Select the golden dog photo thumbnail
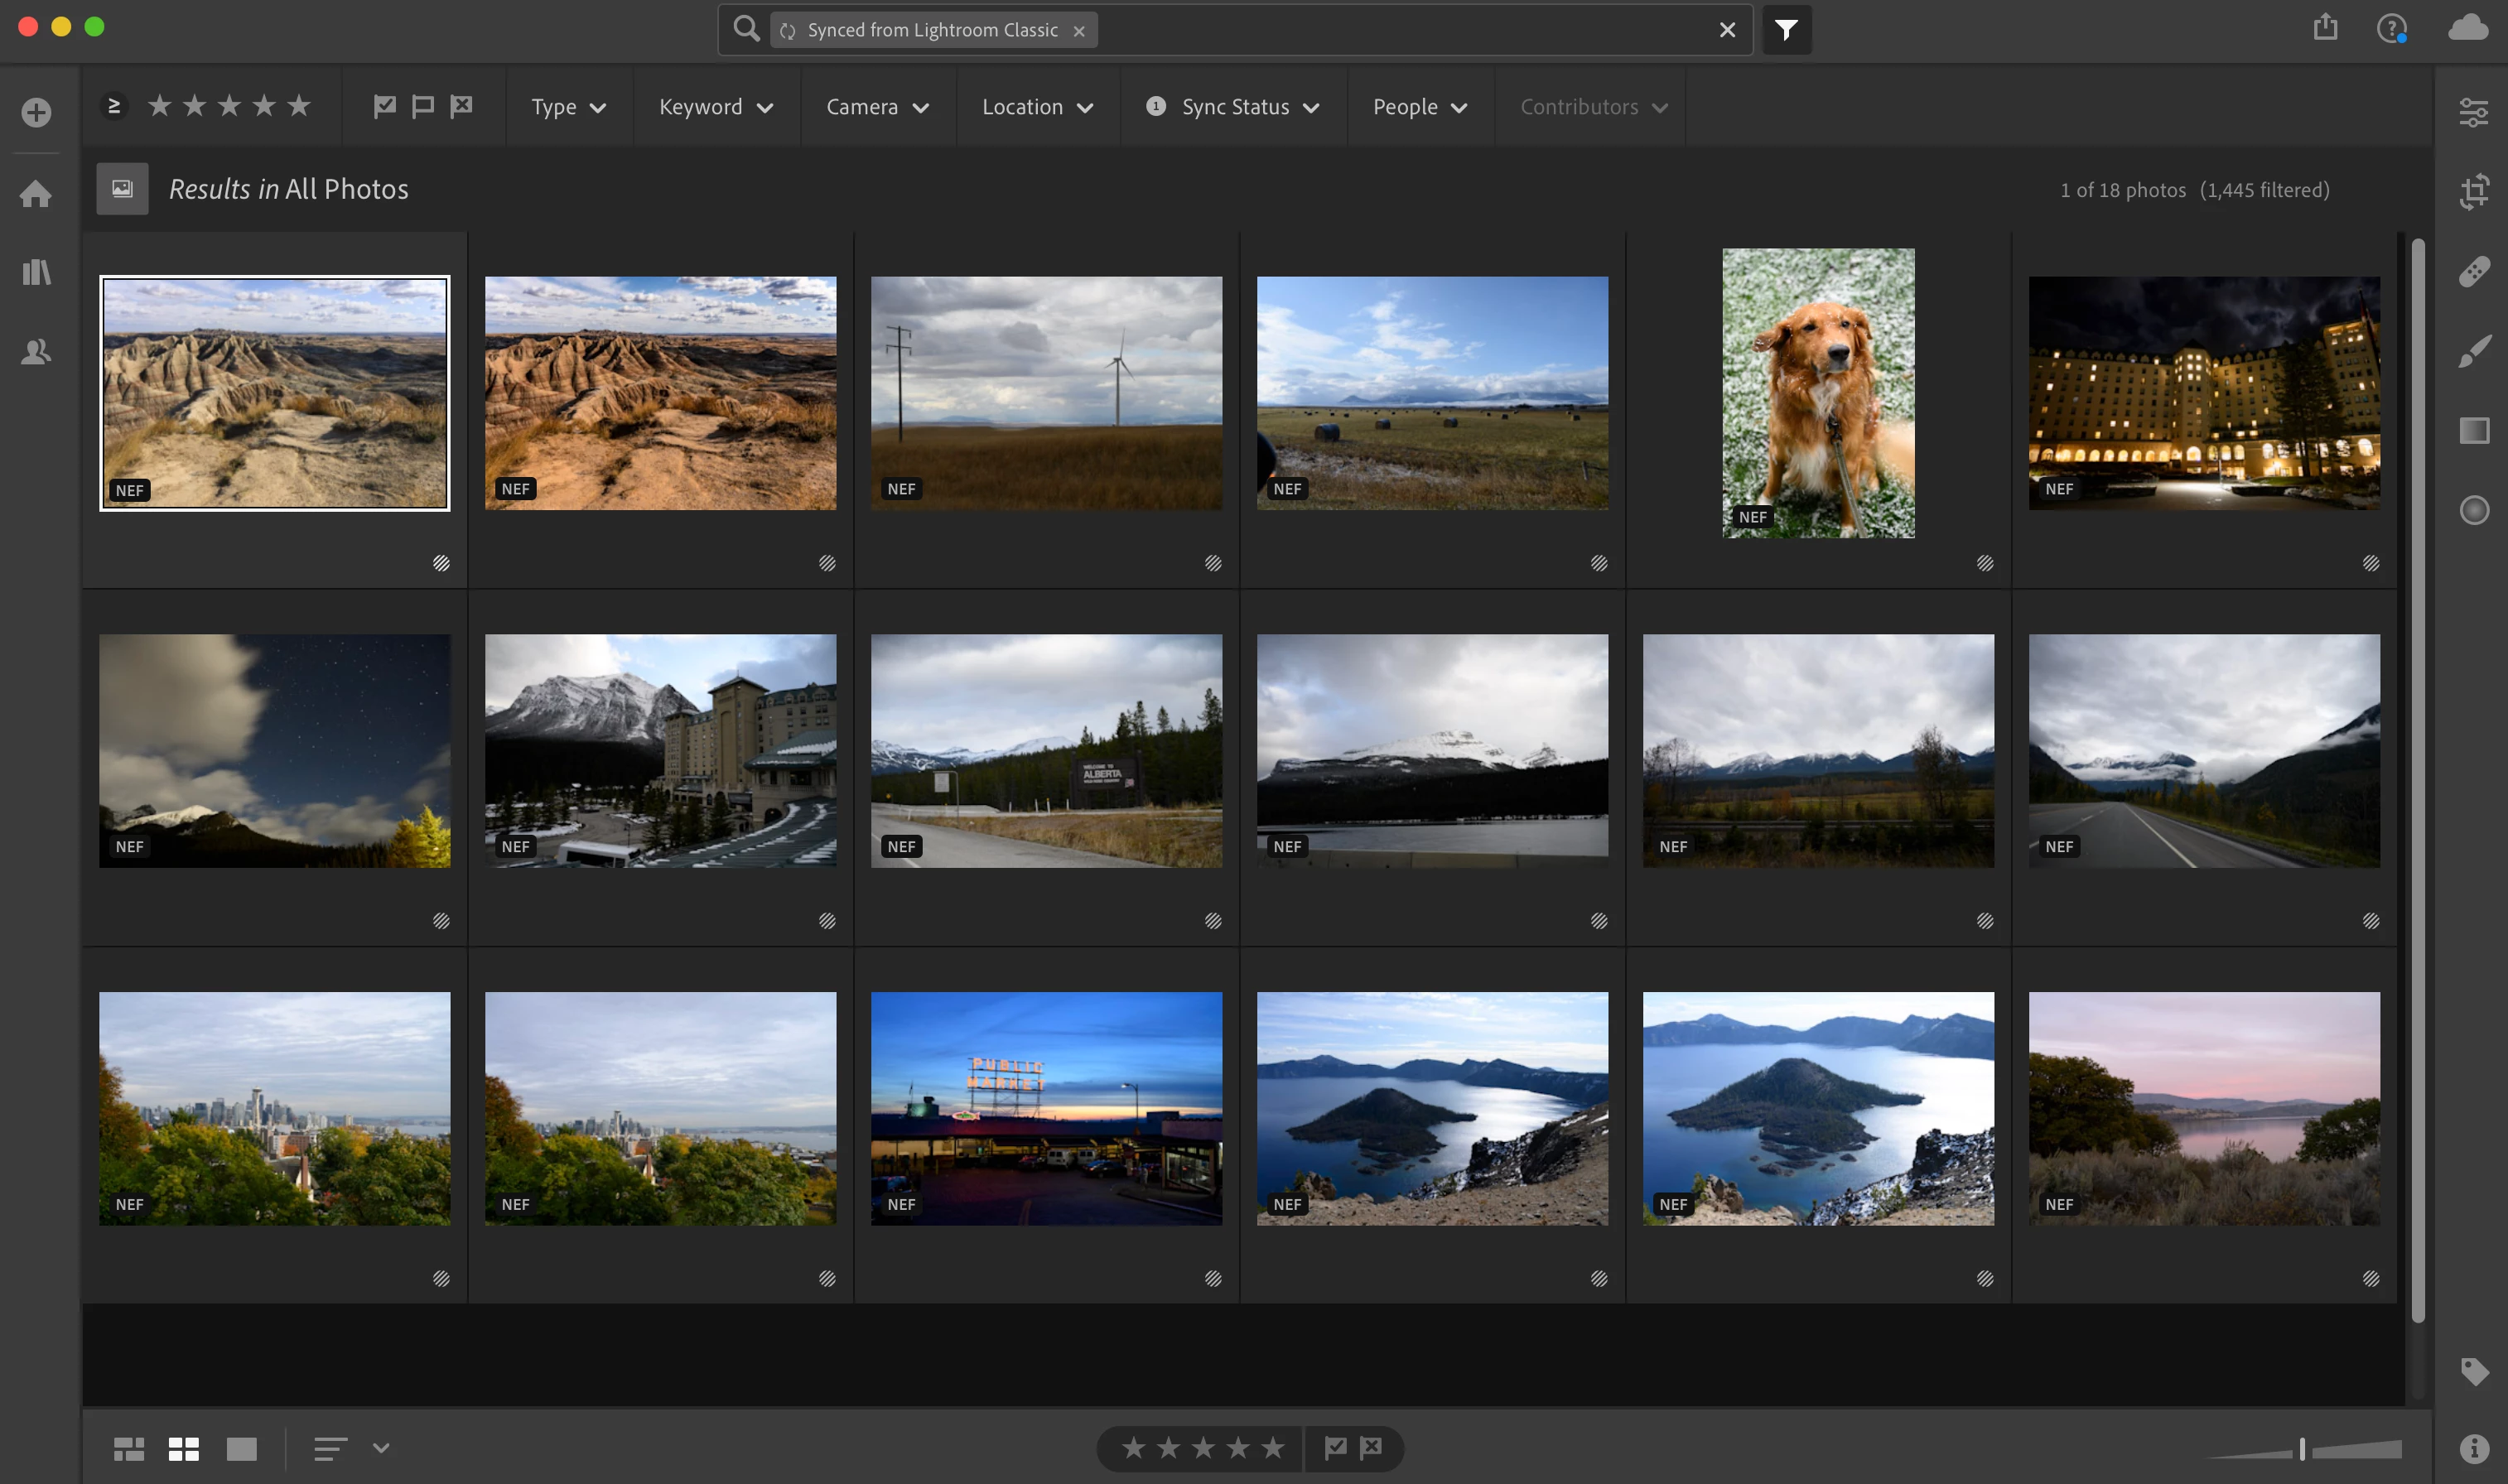Image resolution: width=2508 pixels, height=1484 pixels. (1817, 393)
